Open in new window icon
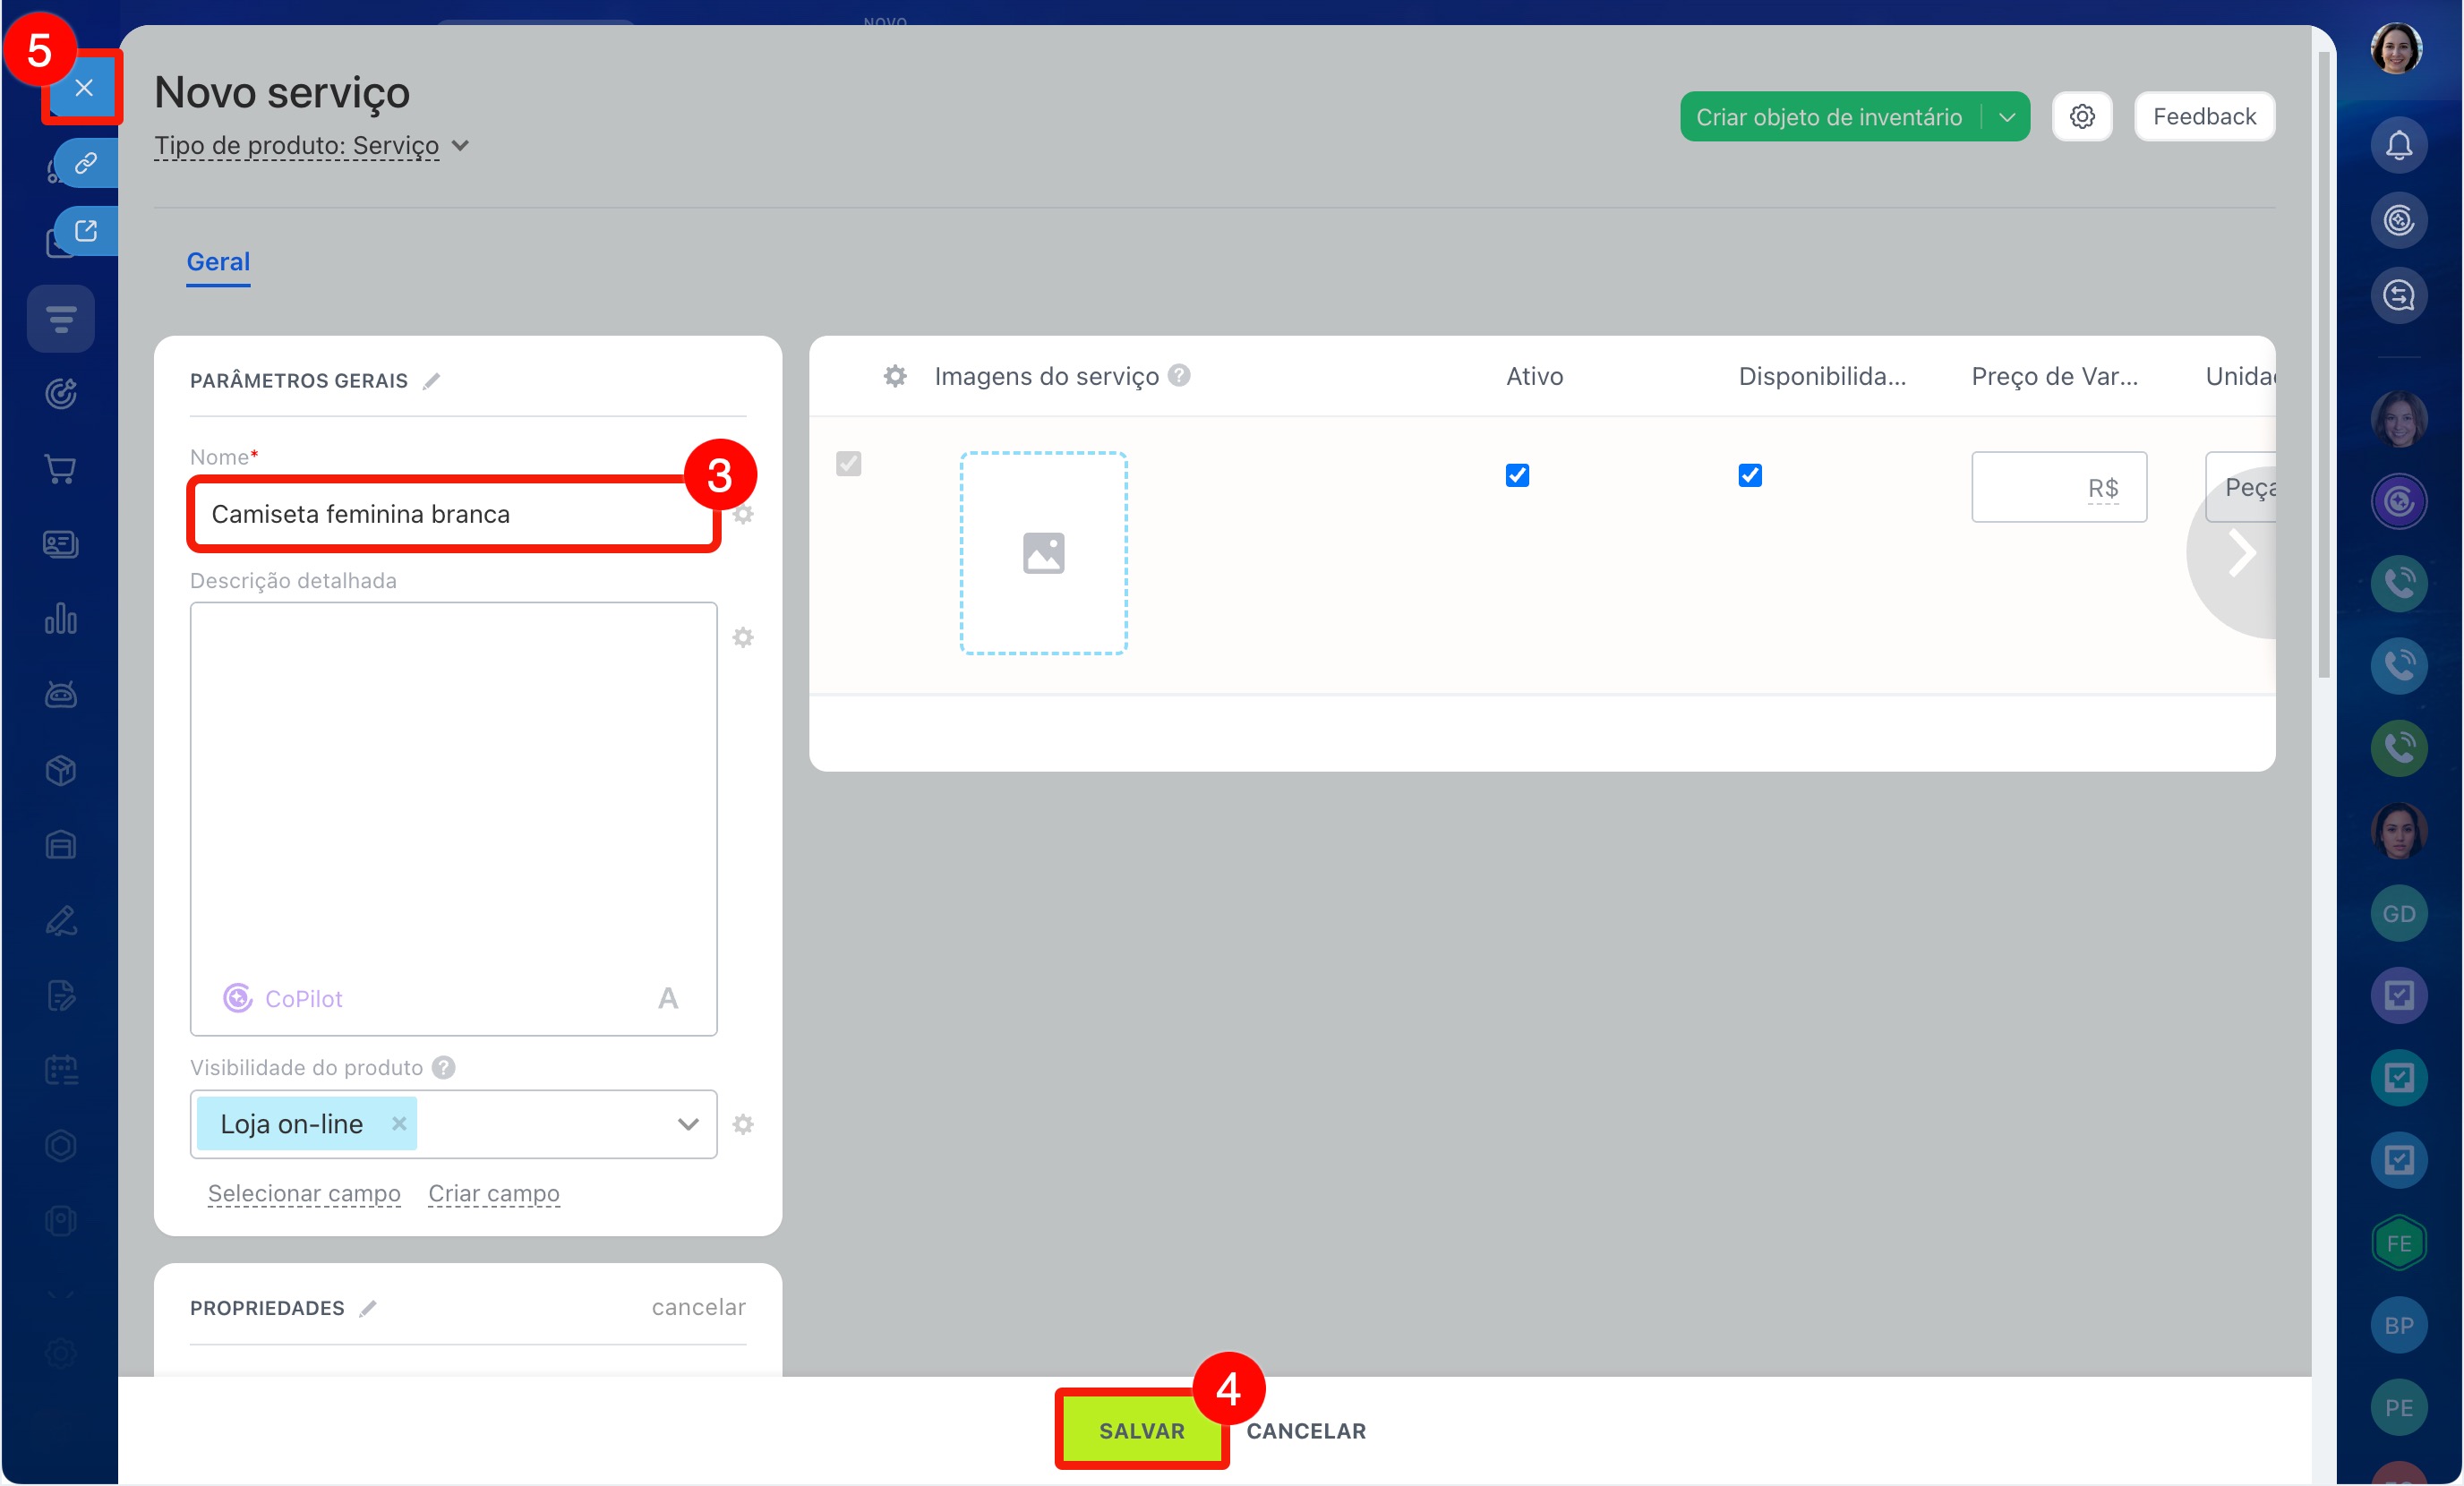2464x1486 pixels. coord(86,231)
